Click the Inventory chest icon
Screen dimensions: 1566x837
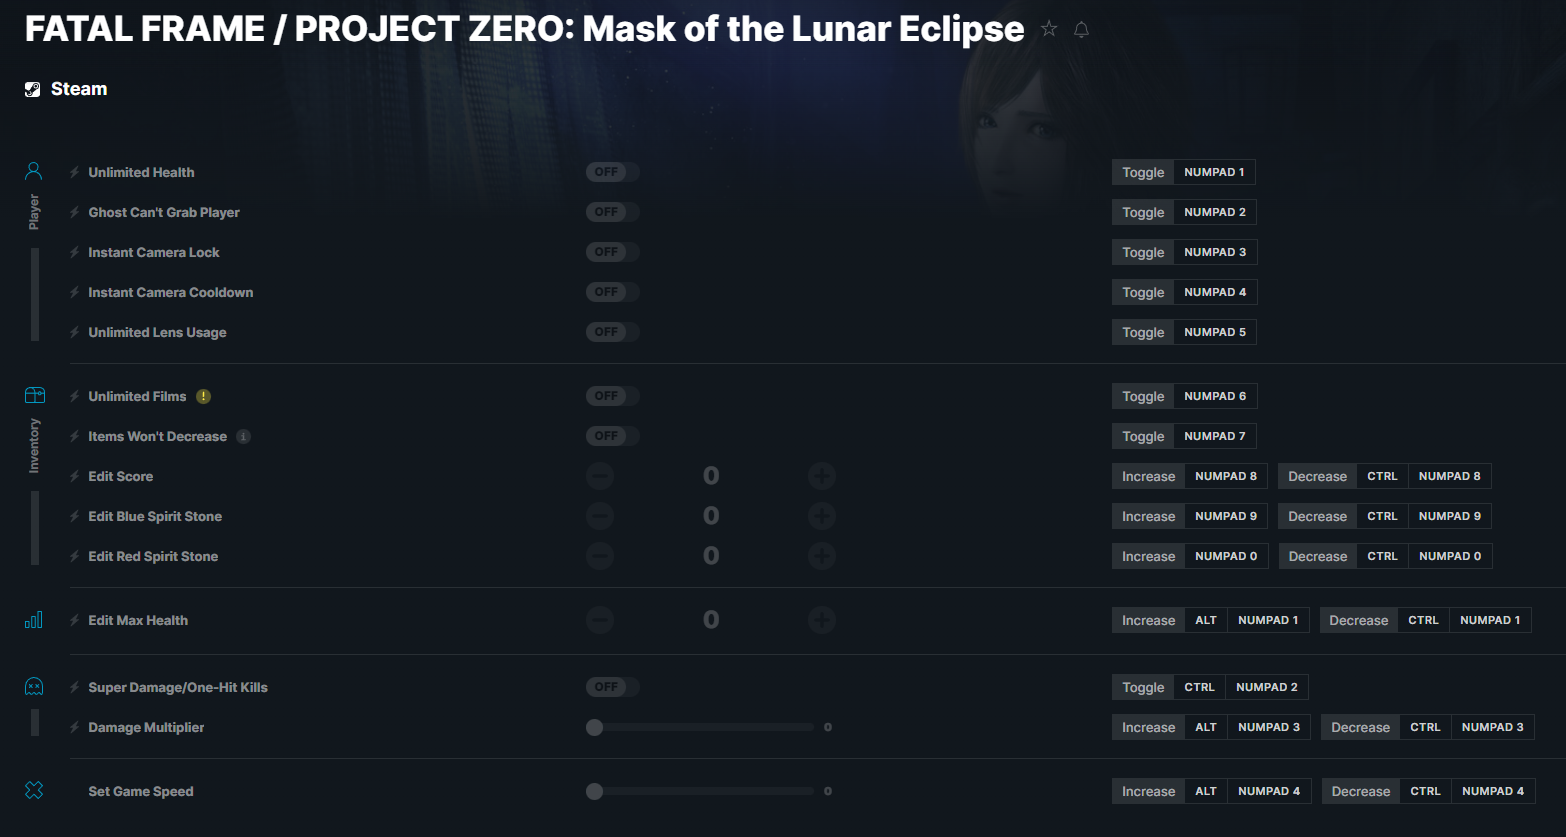34,395
